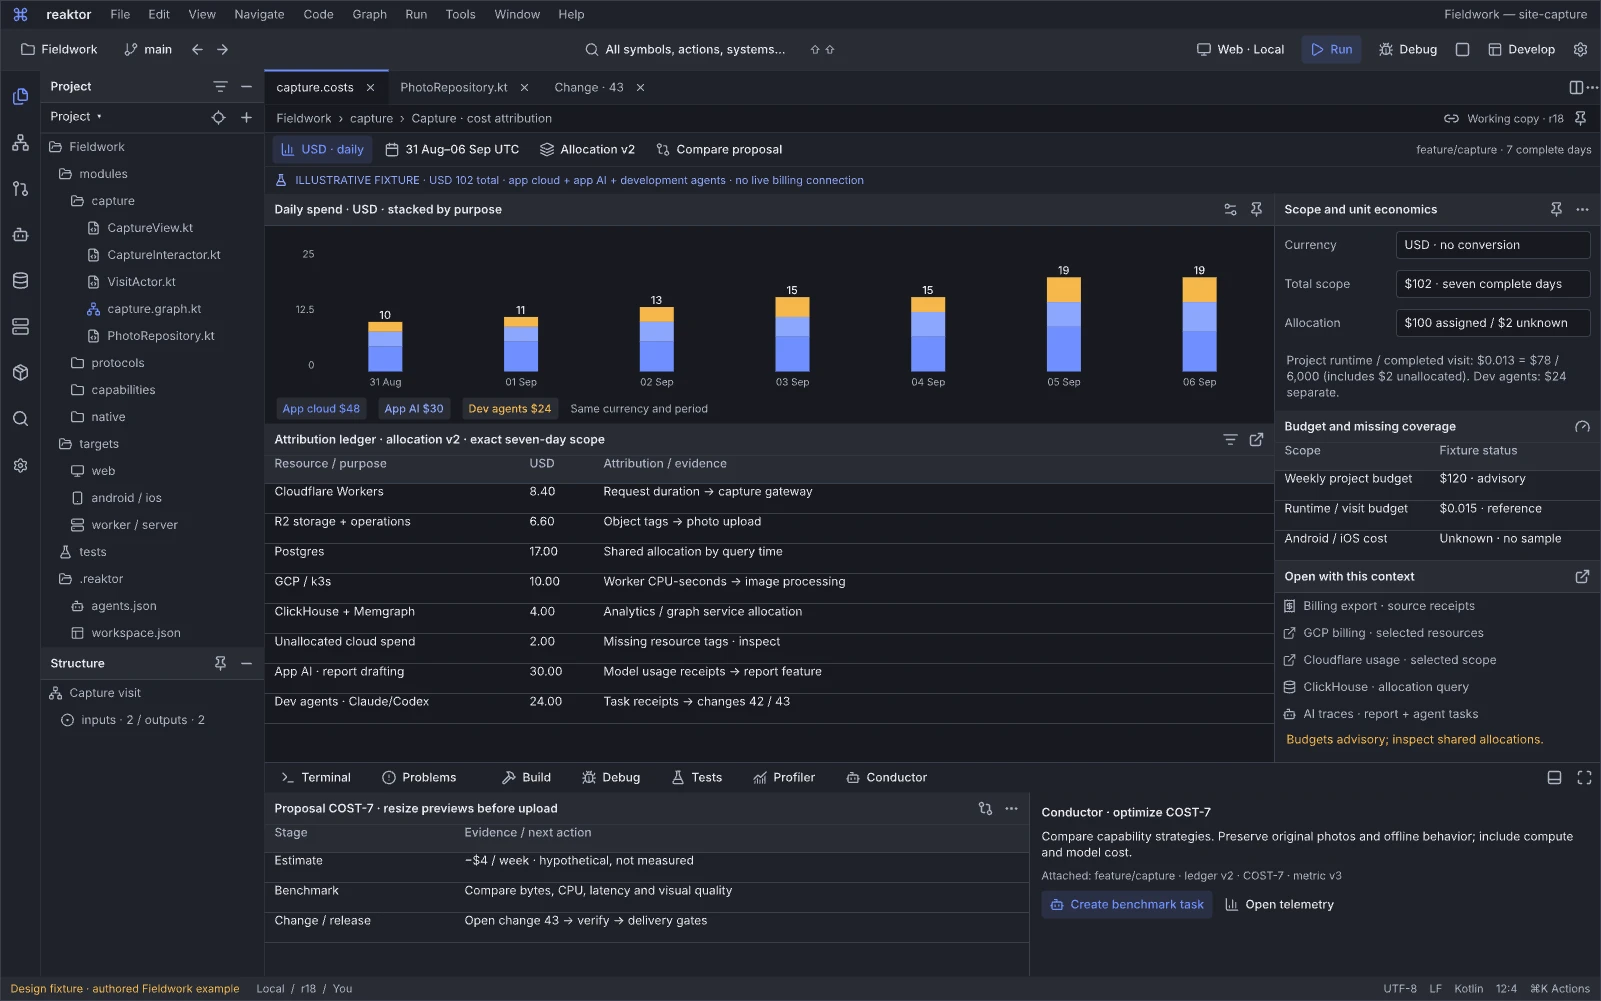The image size is (1601, 1001).
Task: Open the version control sidebar icon
Action: click(20, 188)
